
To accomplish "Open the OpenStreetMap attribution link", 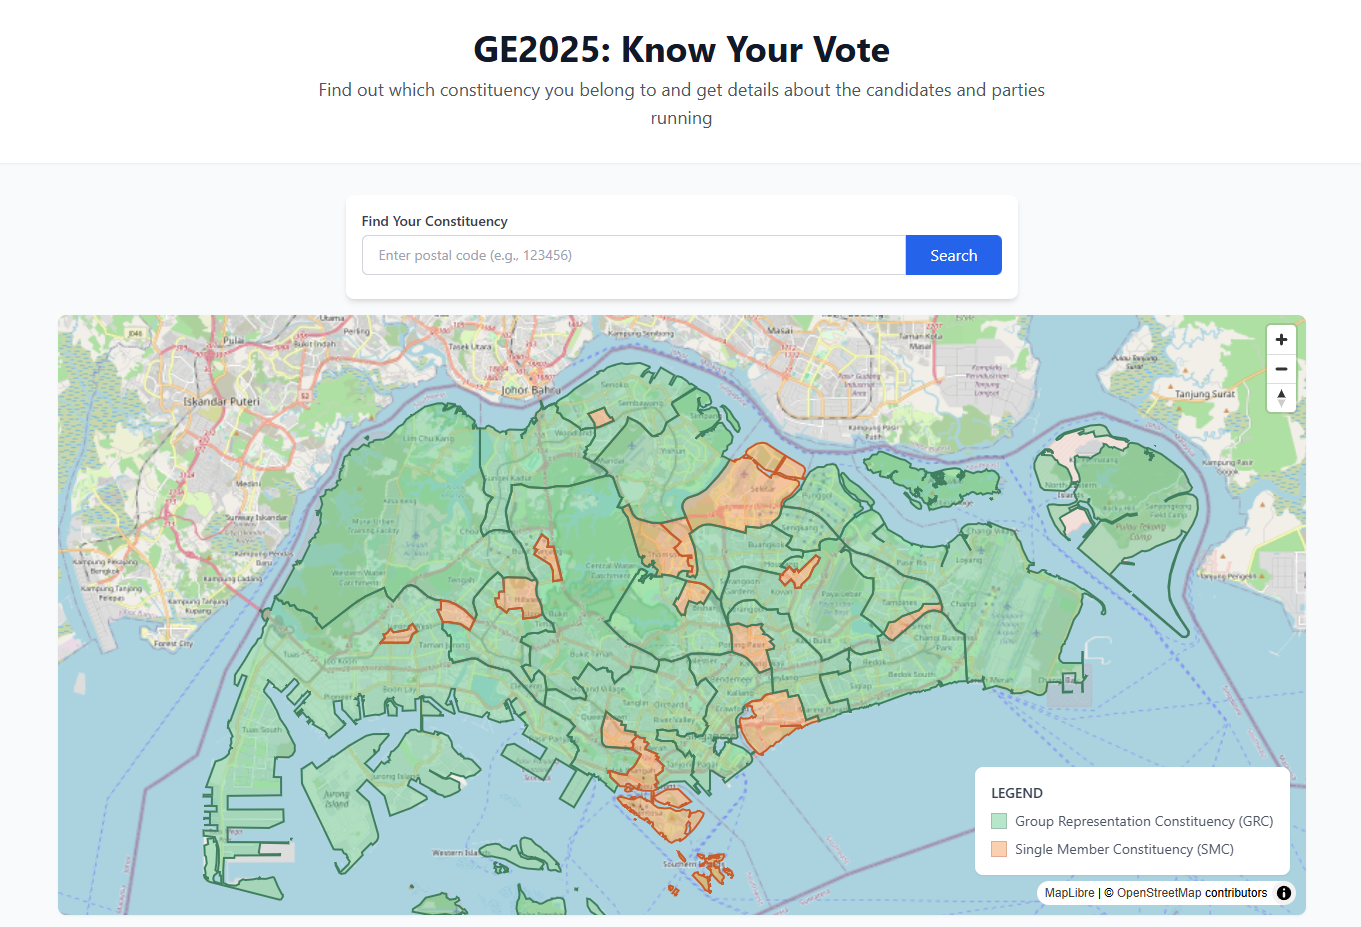I will pos(1159,893).
